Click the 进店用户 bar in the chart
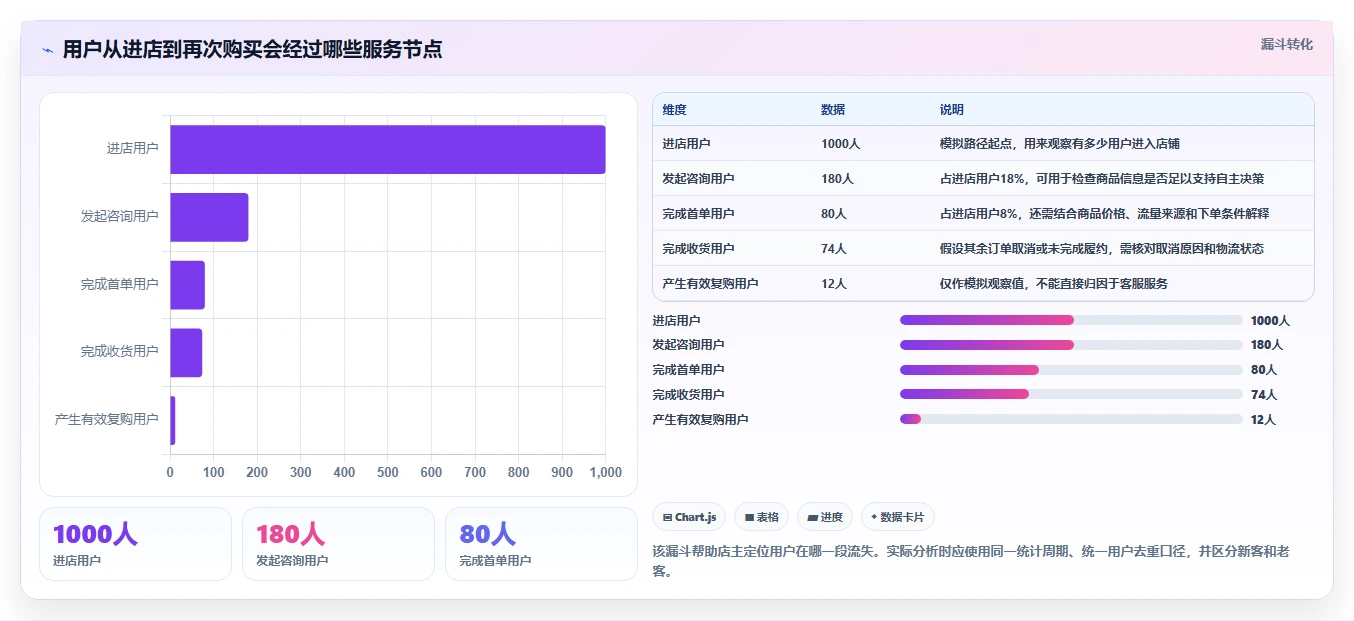 (388, 149)
